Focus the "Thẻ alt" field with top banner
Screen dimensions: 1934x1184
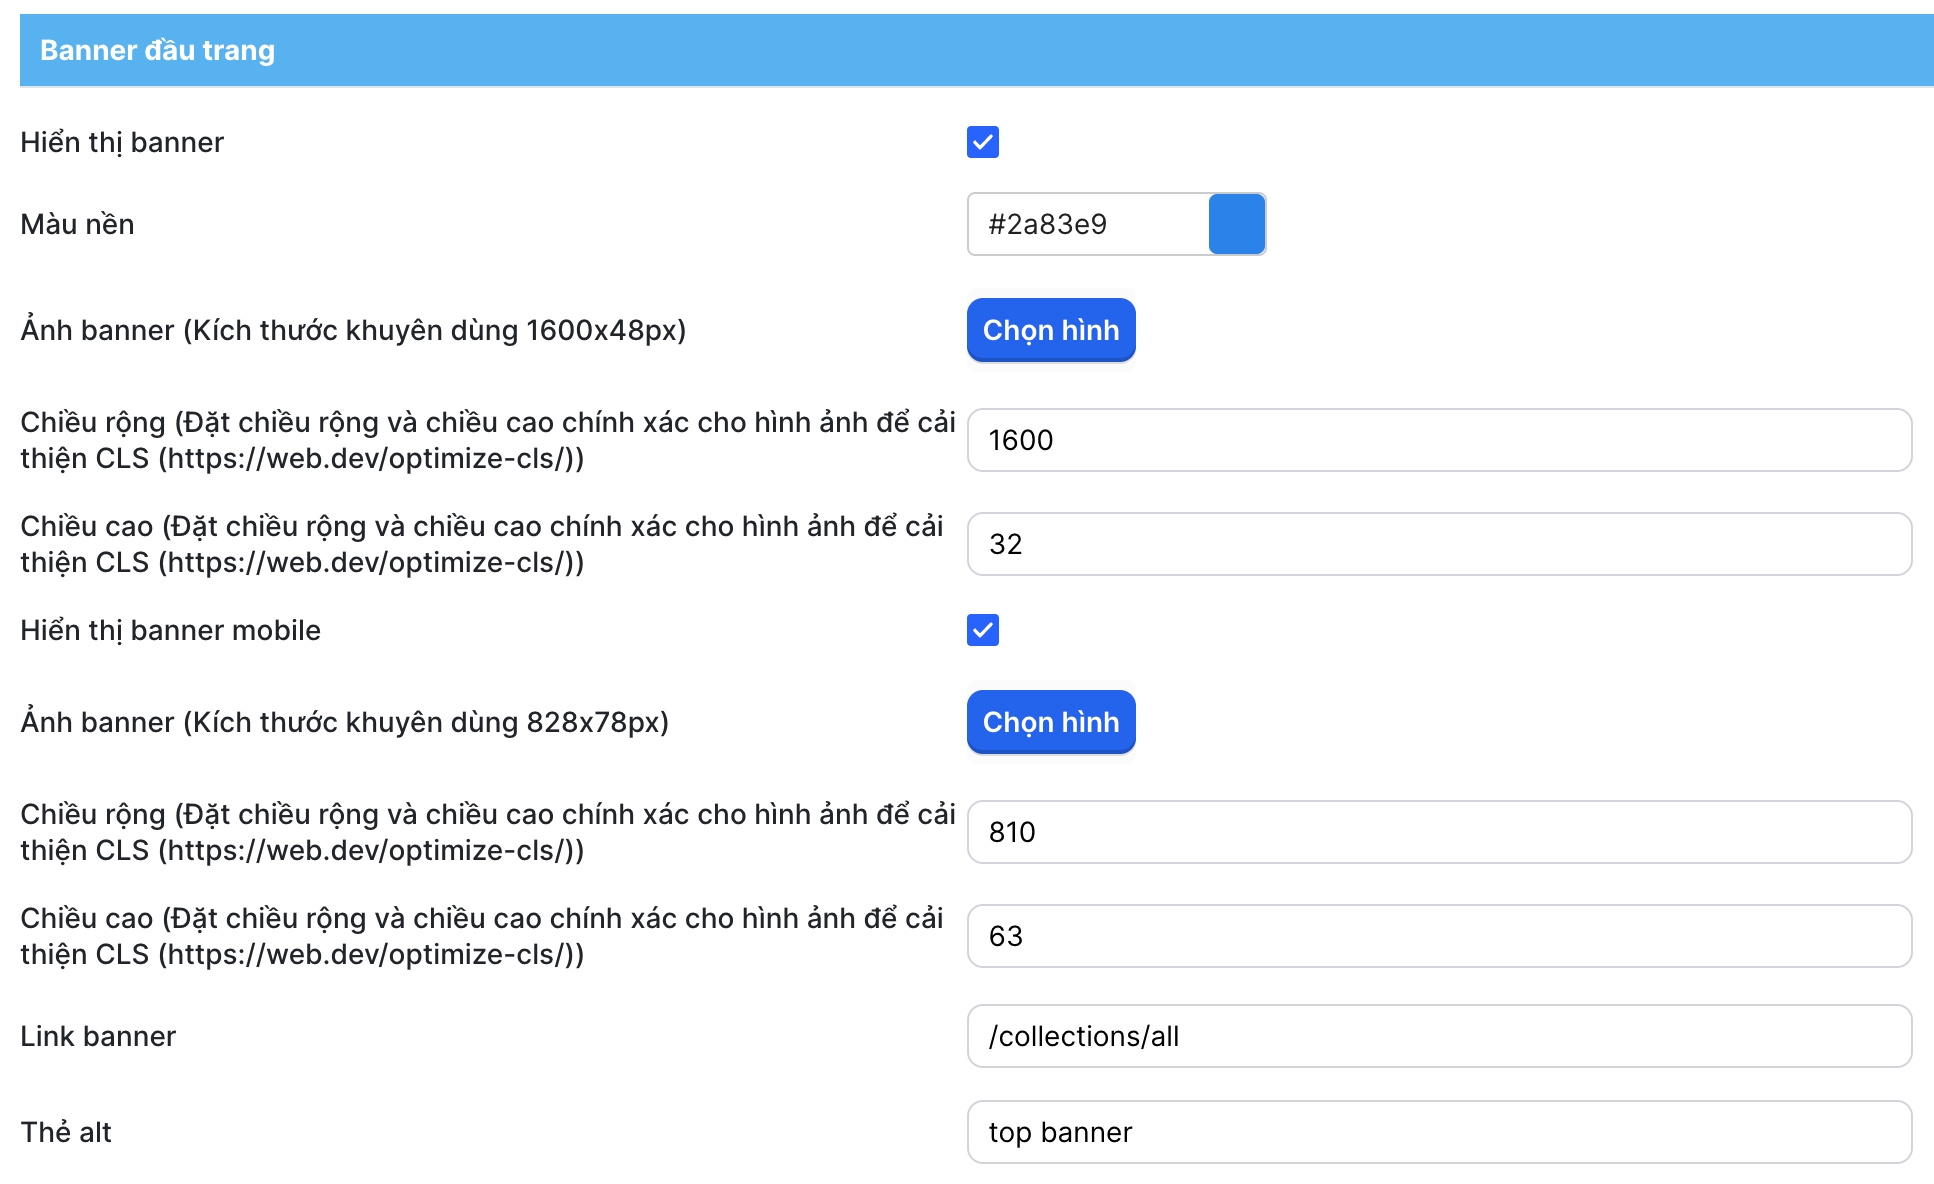click(1438, 1132)
